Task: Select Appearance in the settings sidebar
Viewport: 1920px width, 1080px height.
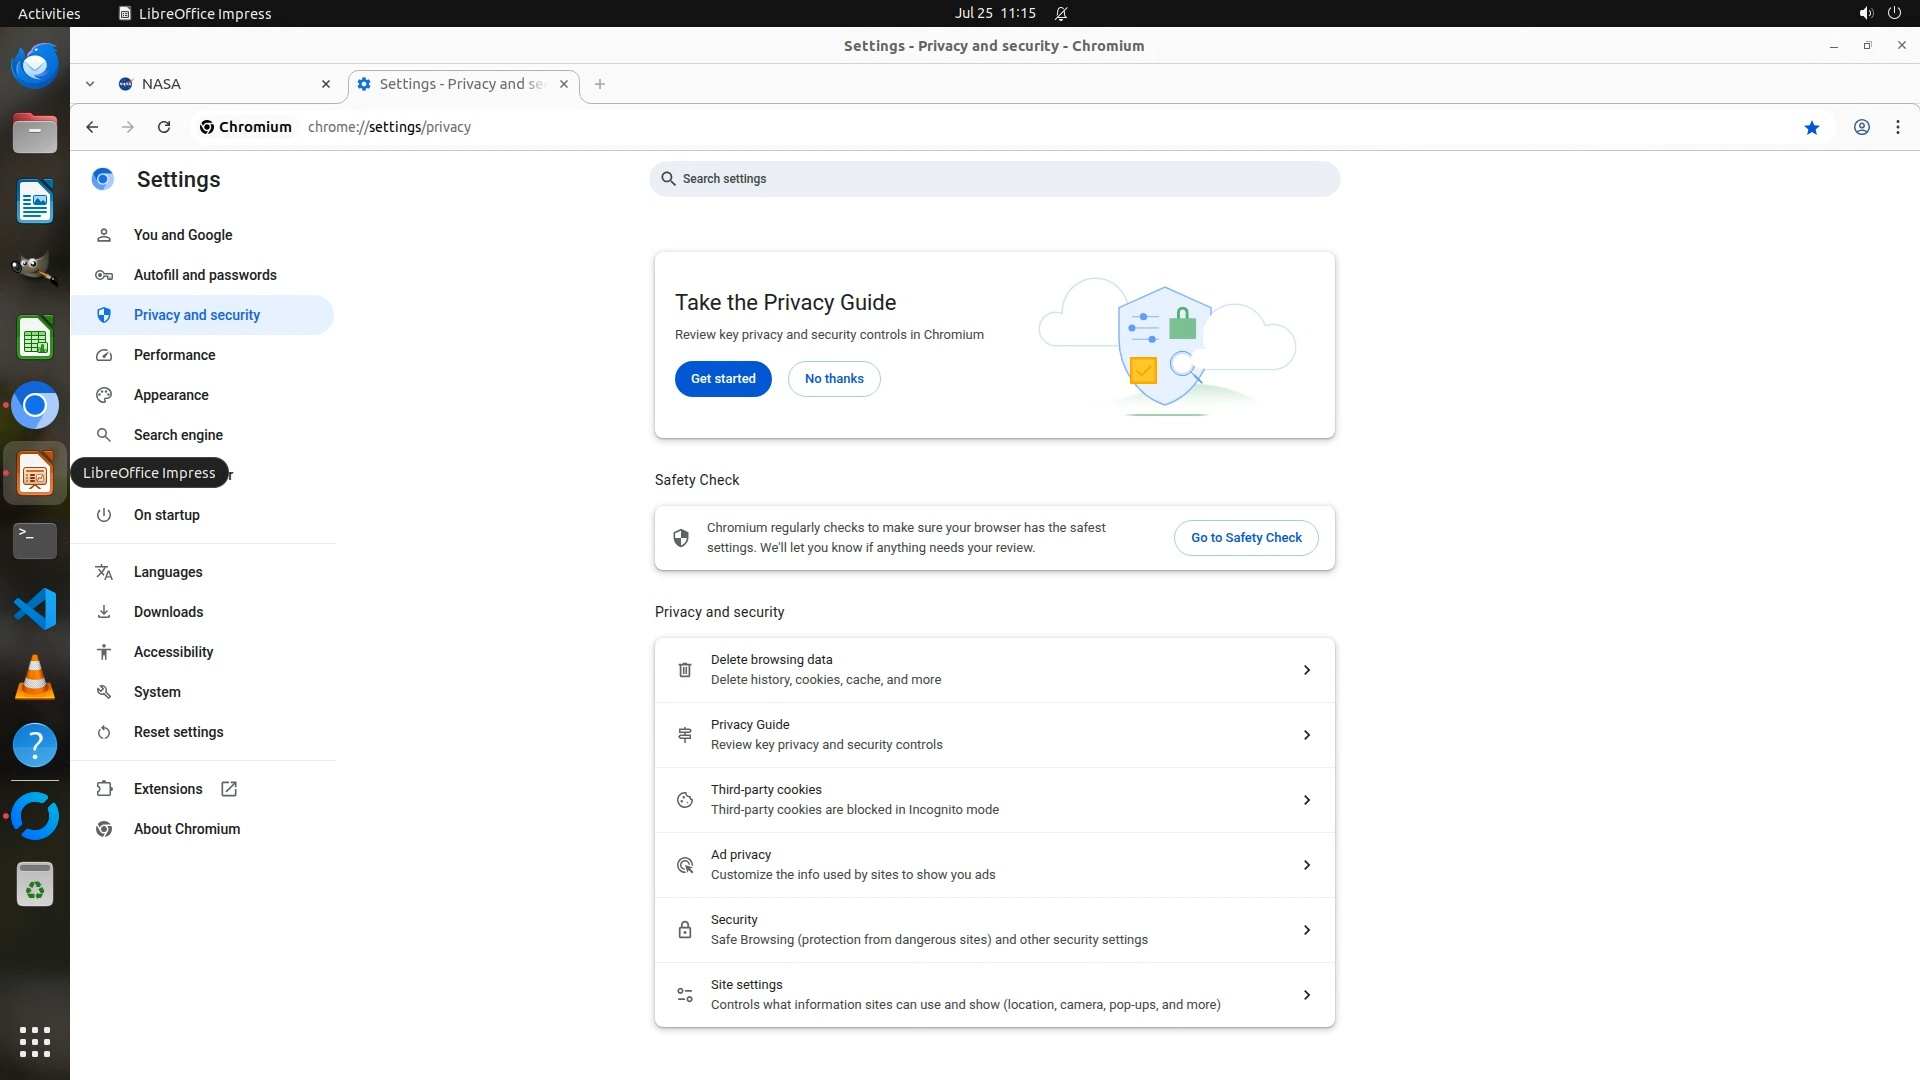Action: point(171,395)
